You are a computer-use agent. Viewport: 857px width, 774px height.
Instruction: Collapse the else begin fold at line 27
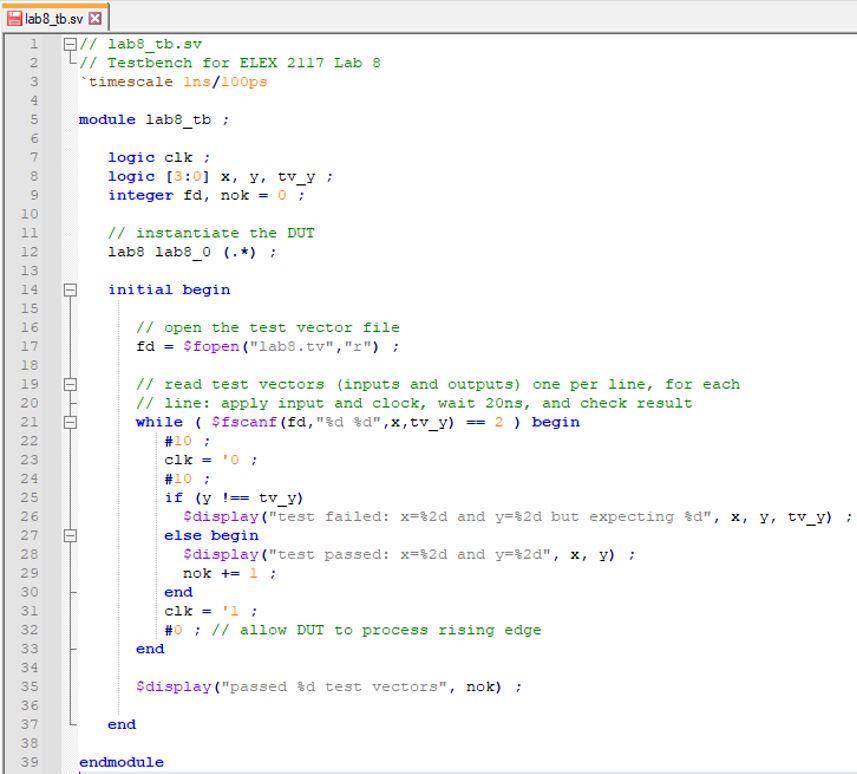(x=71, y=536)
